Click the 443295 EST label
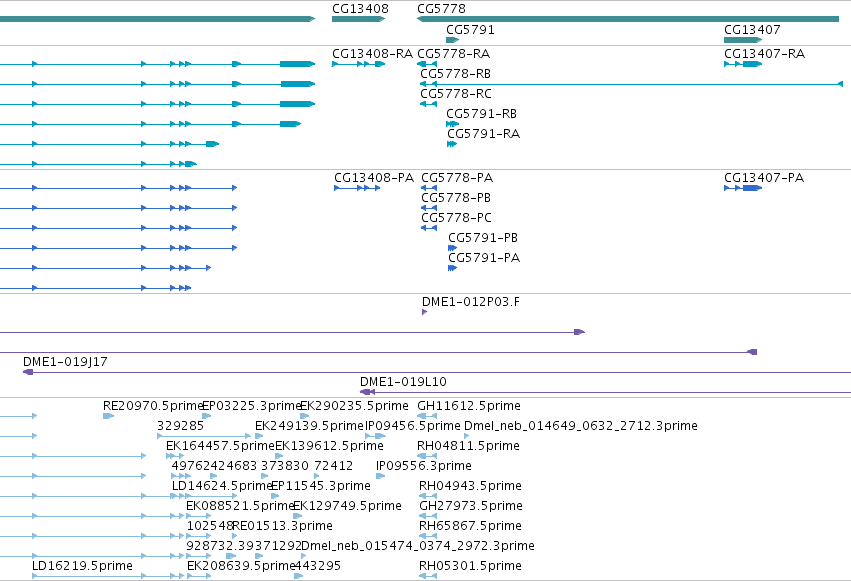This screenshot has width=851, height=581. pos(317,566)
